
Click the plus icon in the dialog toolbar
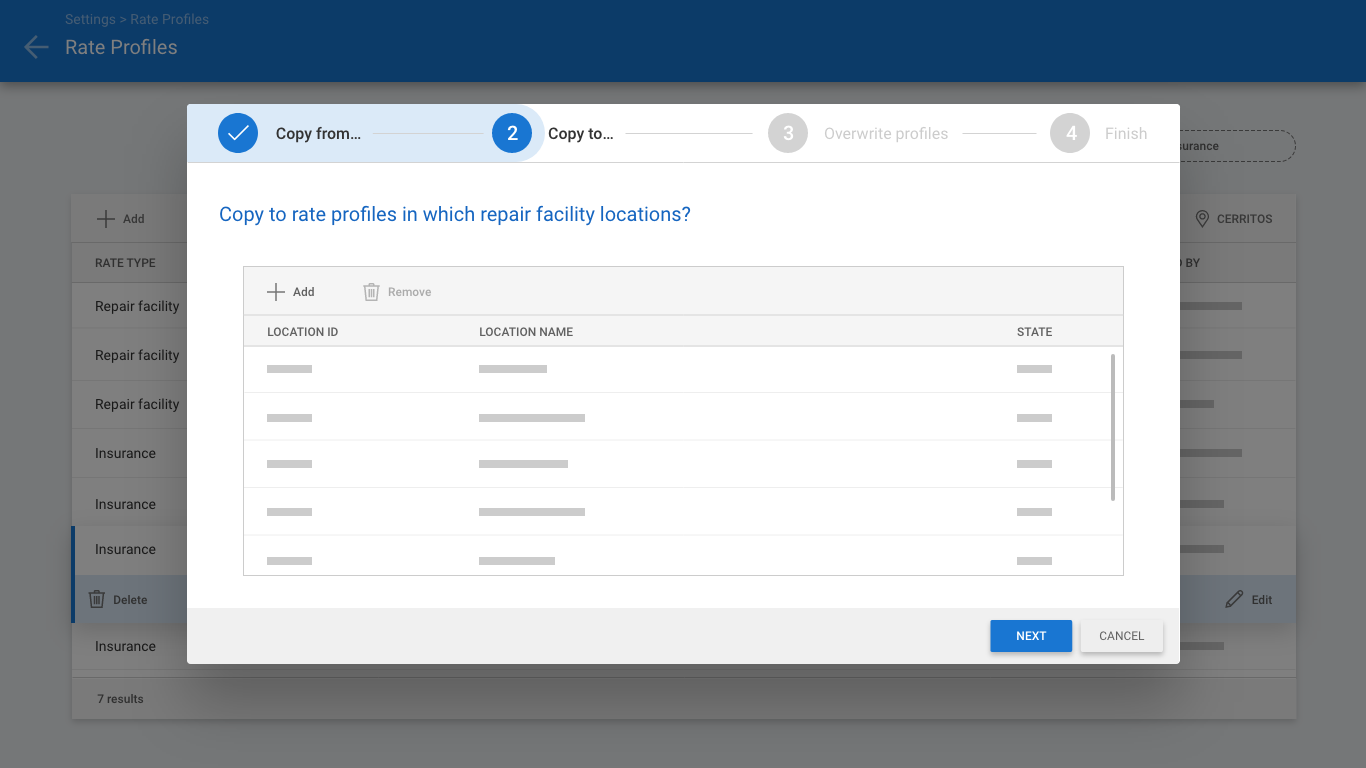tap(276, 292)
